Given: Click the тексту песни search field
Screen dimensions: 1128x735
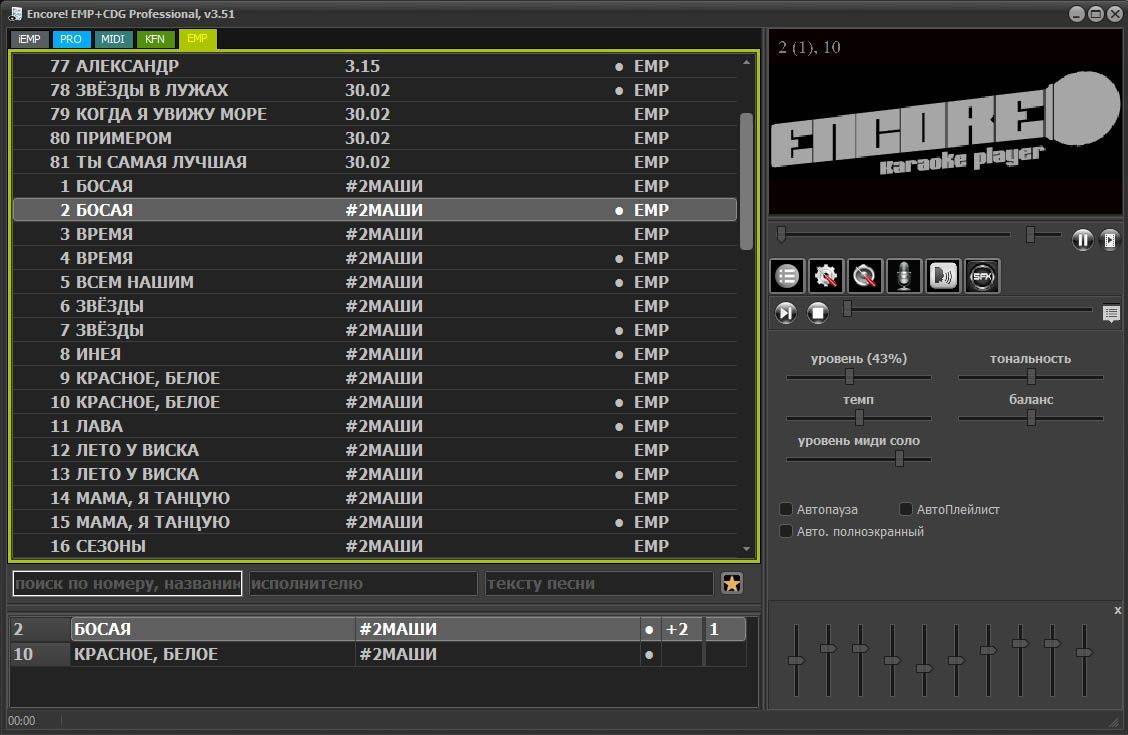Looking at the screenshot, I should pyautogui.click(x=599, y=583).
